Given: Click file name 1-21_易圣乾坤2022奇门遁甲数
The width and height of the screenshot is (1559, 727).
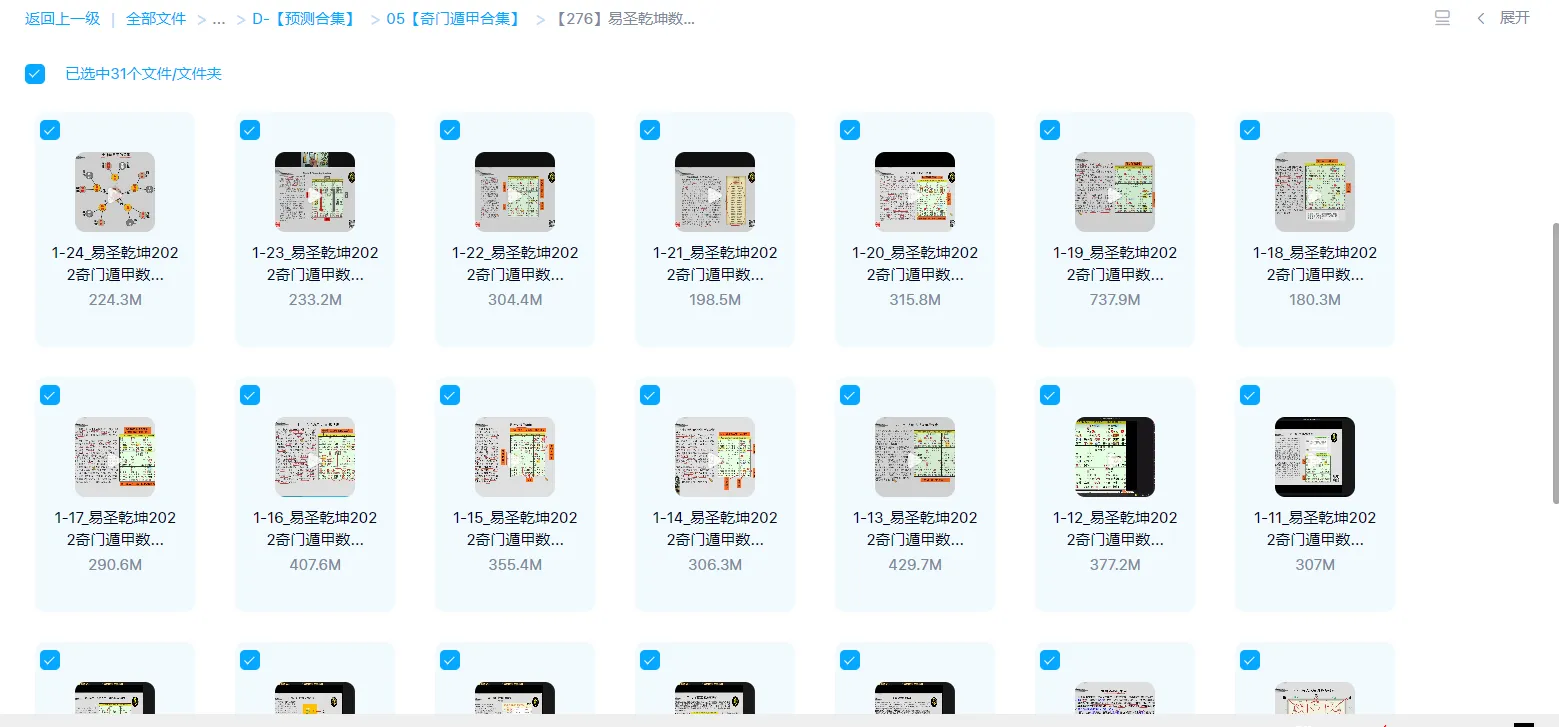Looking at the screenshot, I should (715, 263).
